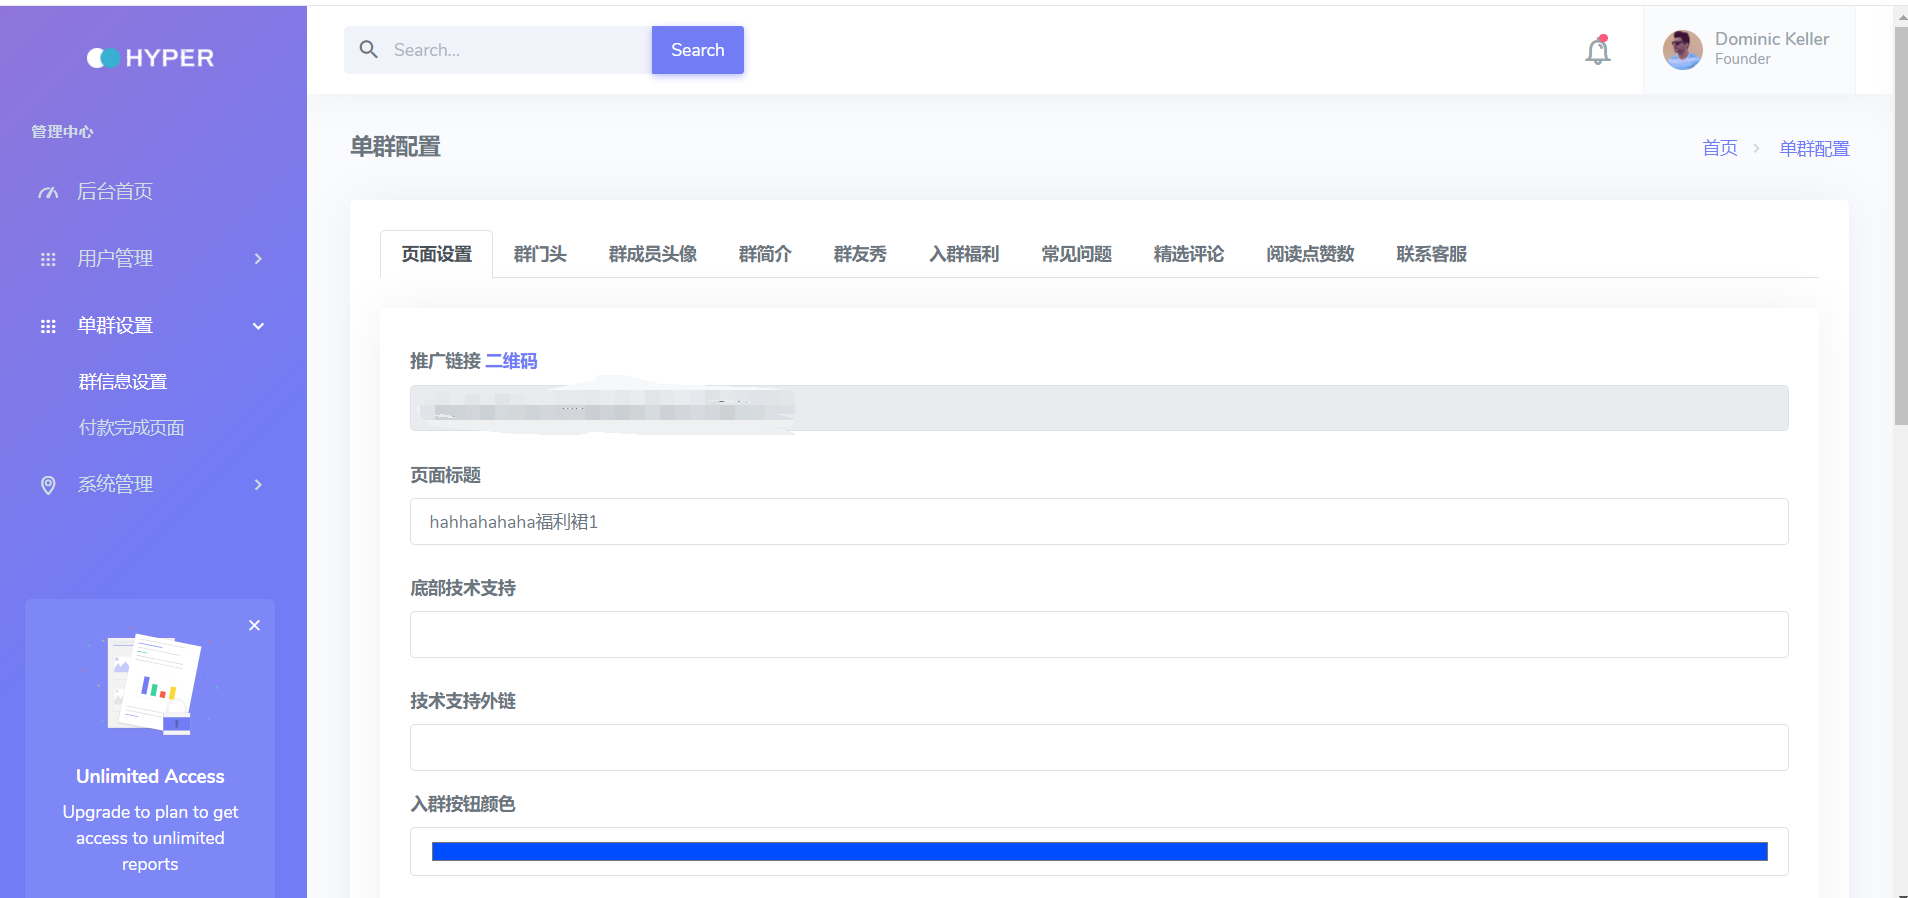Viewport: 1908px width, 898px height.
Task: Click the 首页 breadcrumb link
Action: [x=1719, y=148]
